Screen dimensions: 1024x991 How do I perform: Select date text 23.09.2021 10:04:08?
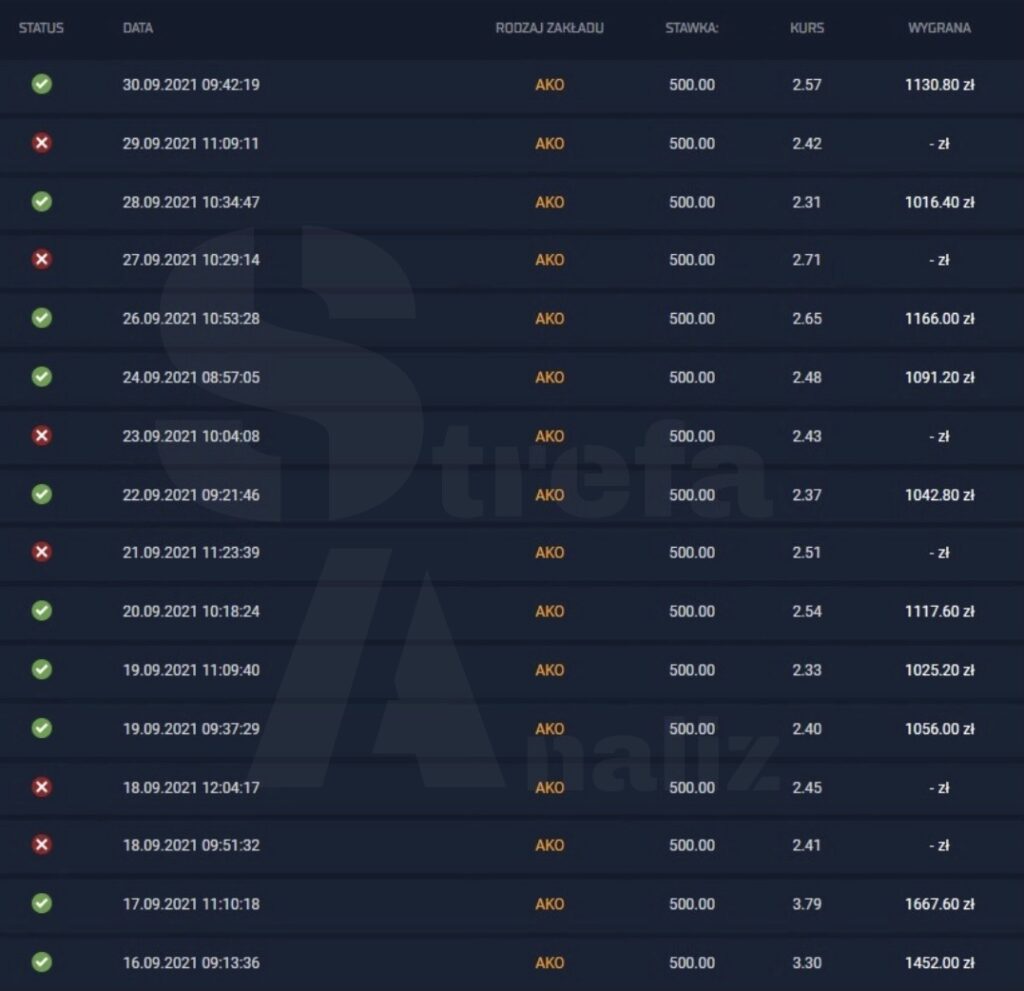point(191,436)
